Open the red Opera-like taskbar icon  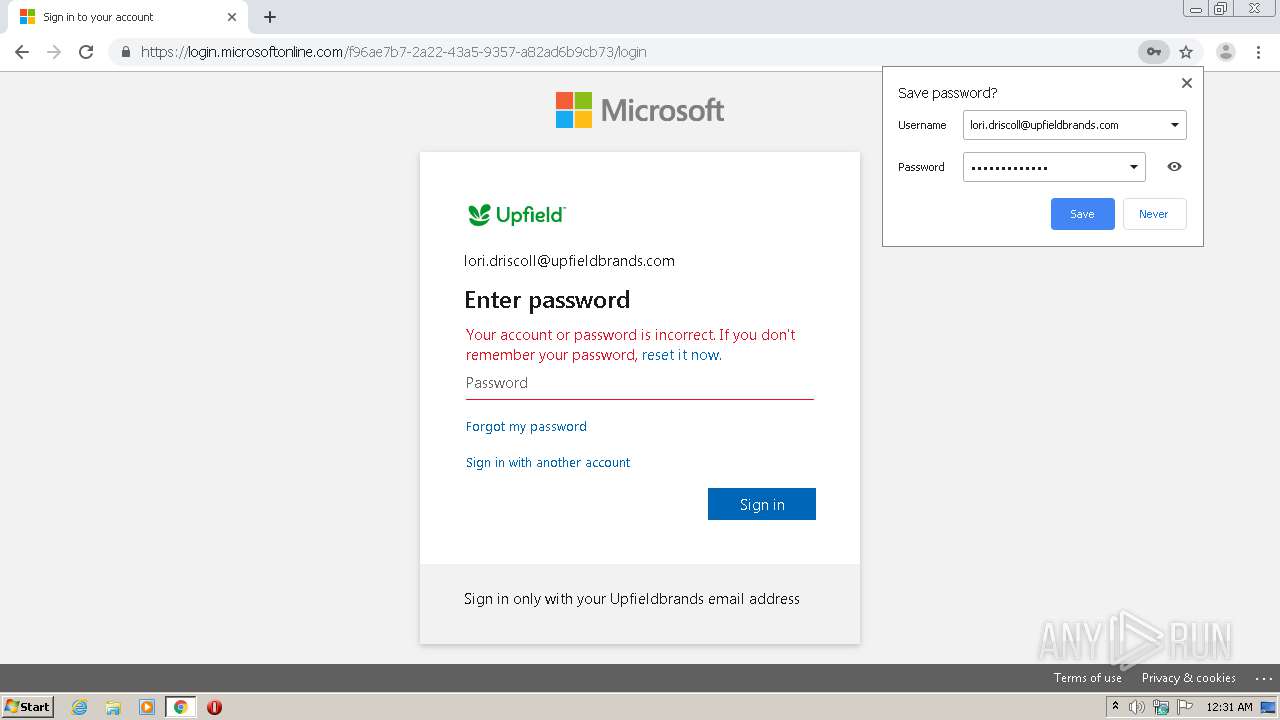[x=214, y=707]
